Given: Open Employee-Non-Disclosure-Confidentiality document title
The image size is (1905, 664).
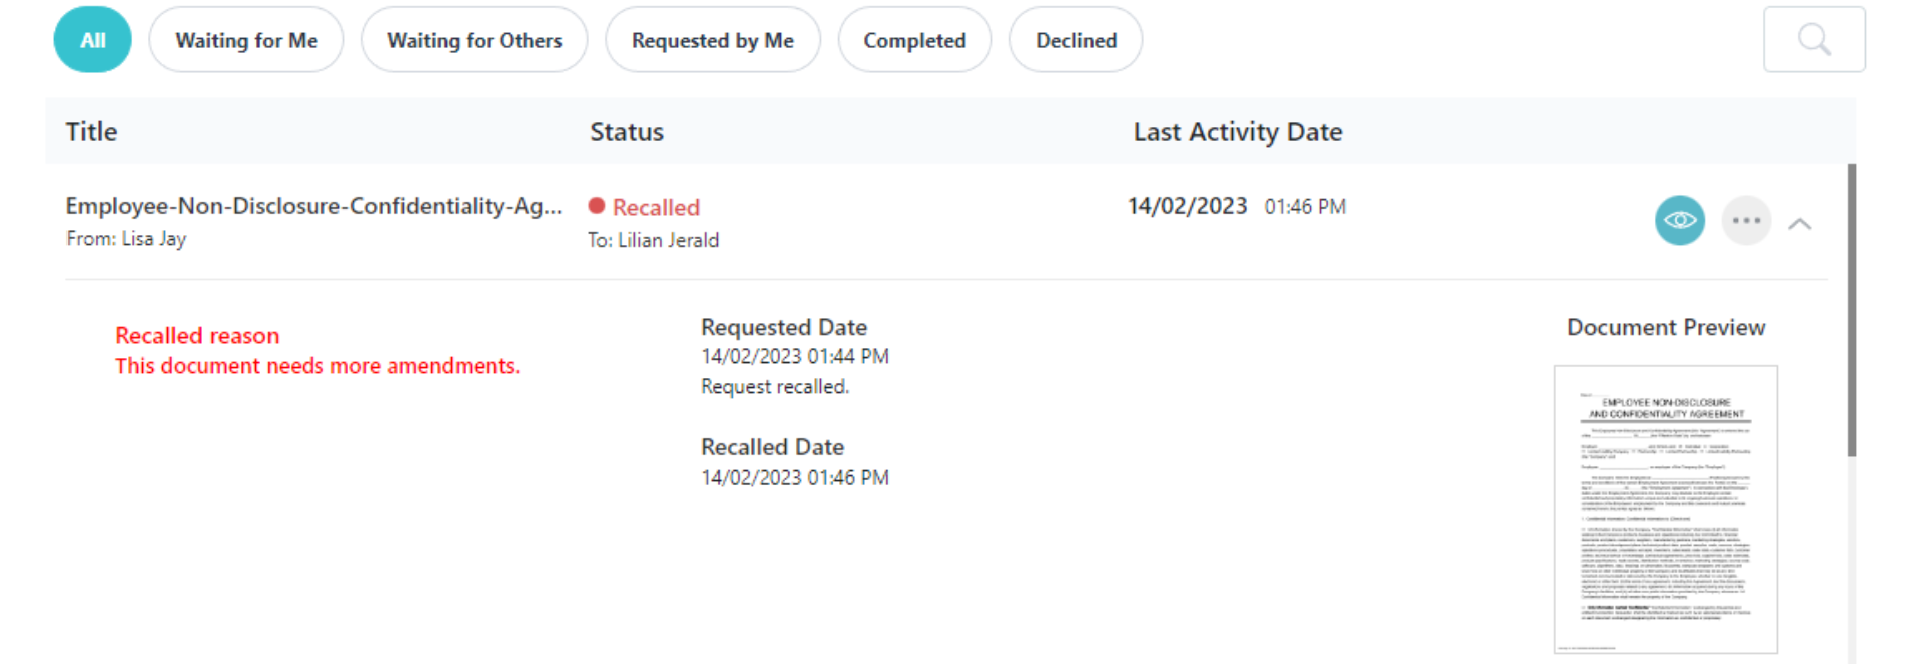Looking at the screenshot, I should click(313, 206).
